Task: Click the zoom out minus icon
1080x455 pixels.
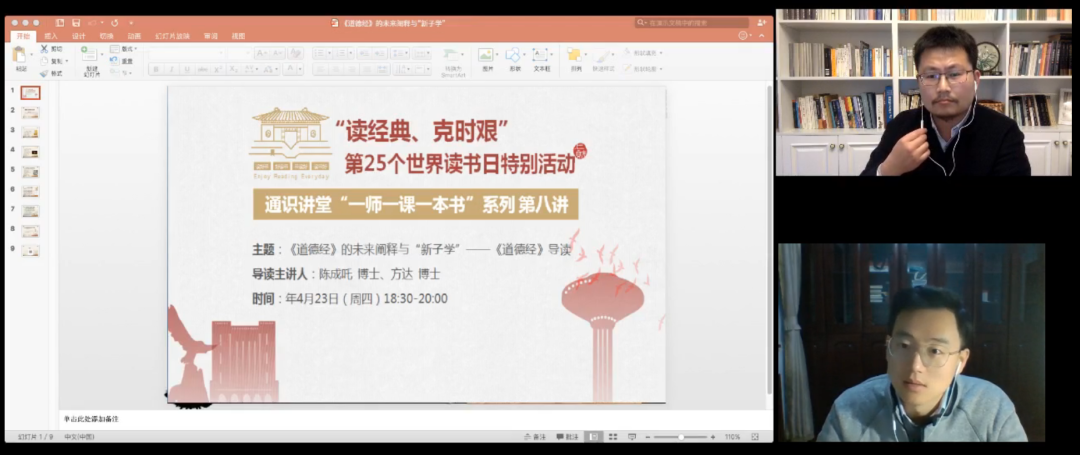Action: [649, 437]
